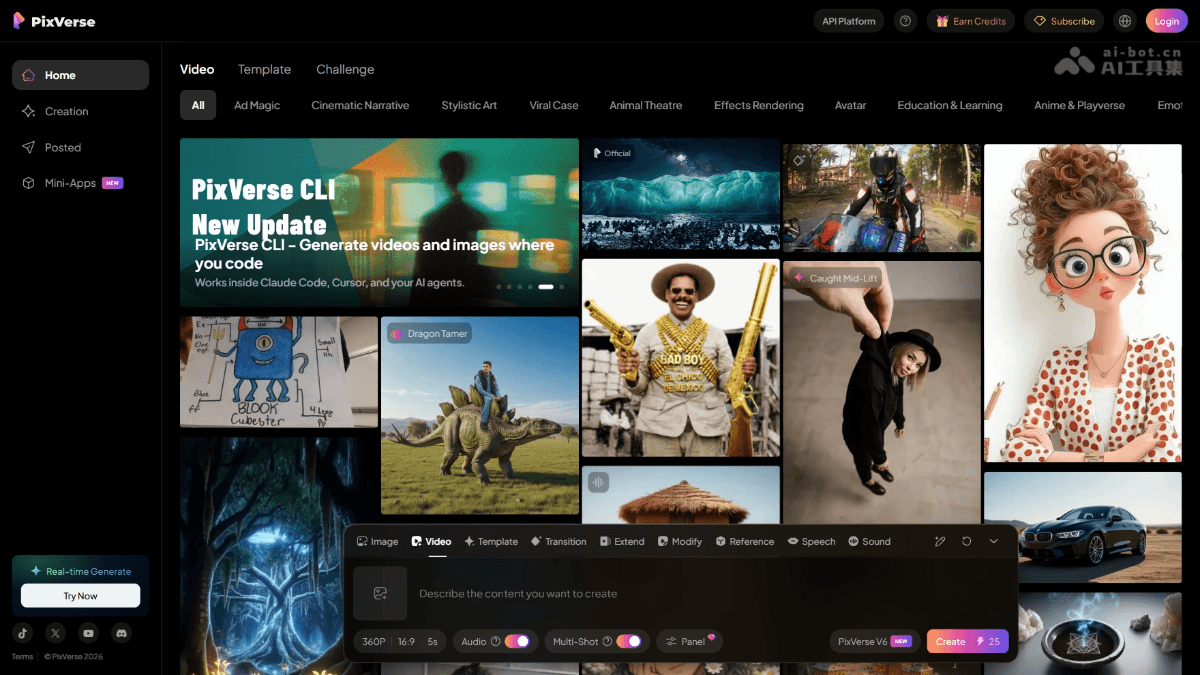Switch to the top Template tab beside Challenge
The height and width of the screenshot is (675, 1200).
click(264, 69)
